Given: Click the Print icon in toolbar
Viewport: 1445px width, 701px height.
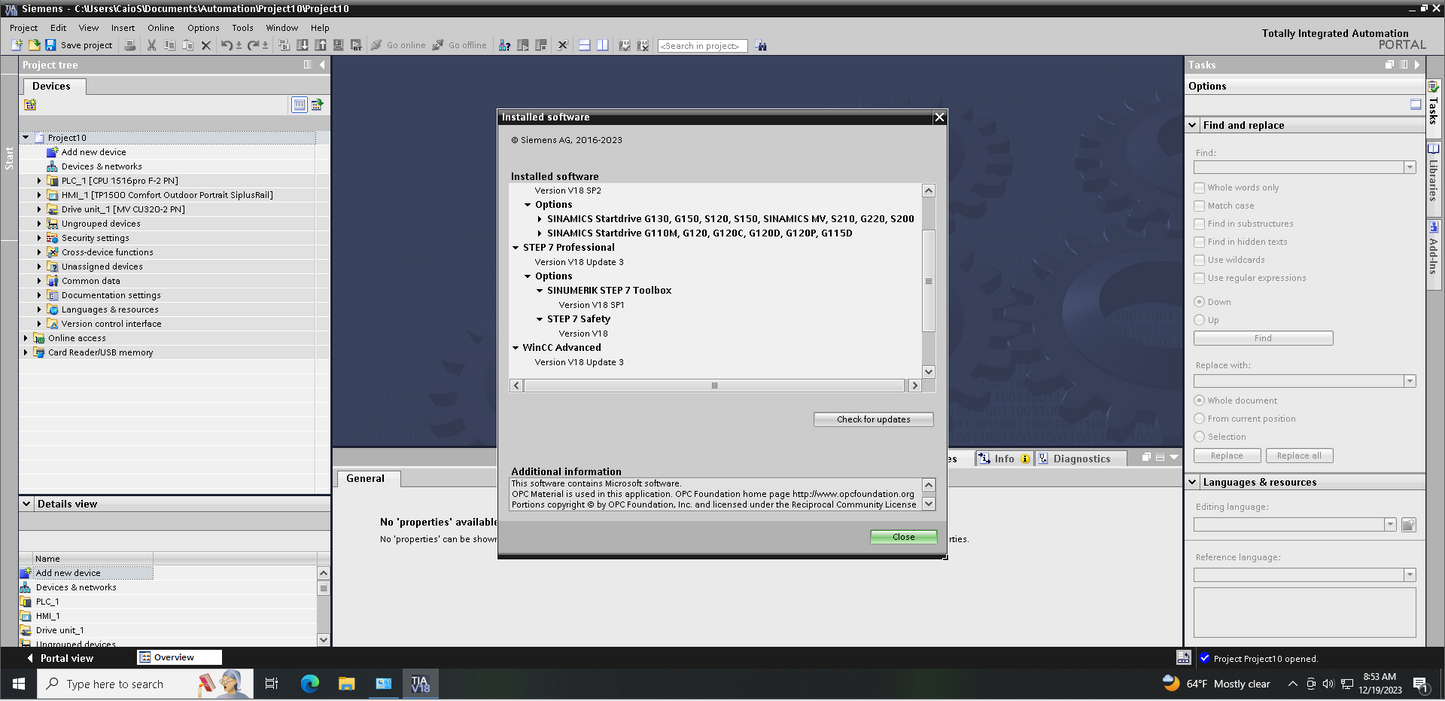Looking at the screenshot, I should coord(130,45).
